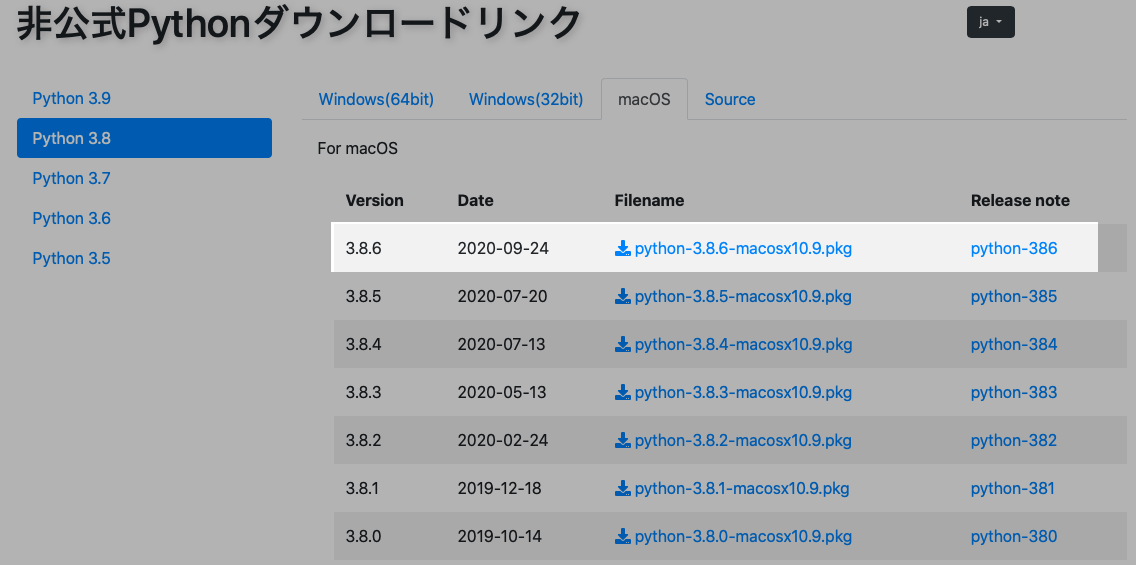Open the python-386 release note link
Viewport: 1136px width, 565px height.
1013,248
